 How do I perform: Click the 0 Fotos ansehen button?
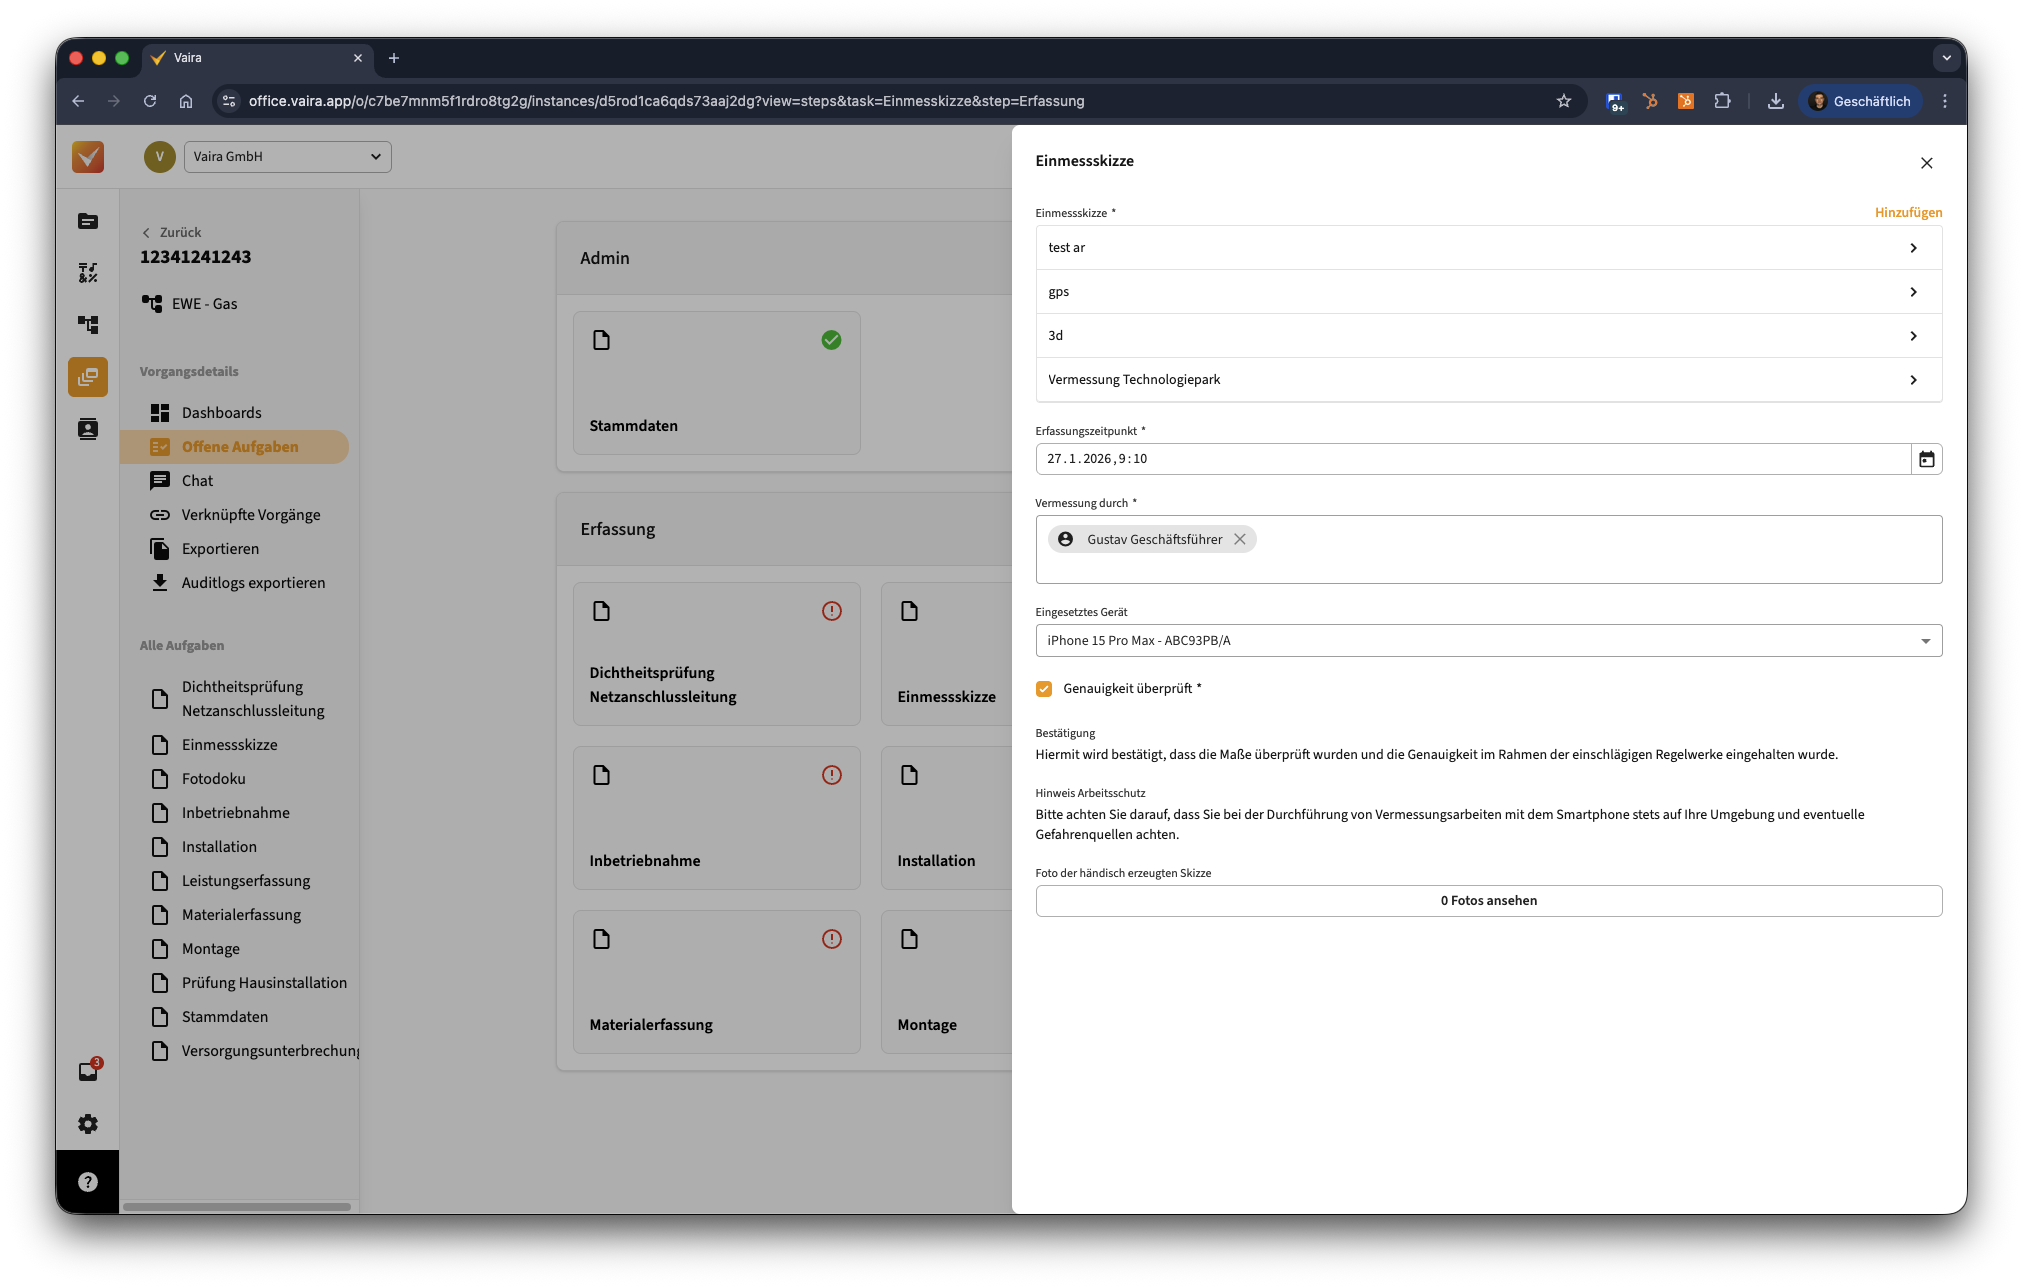click(x=1488, y=901)
